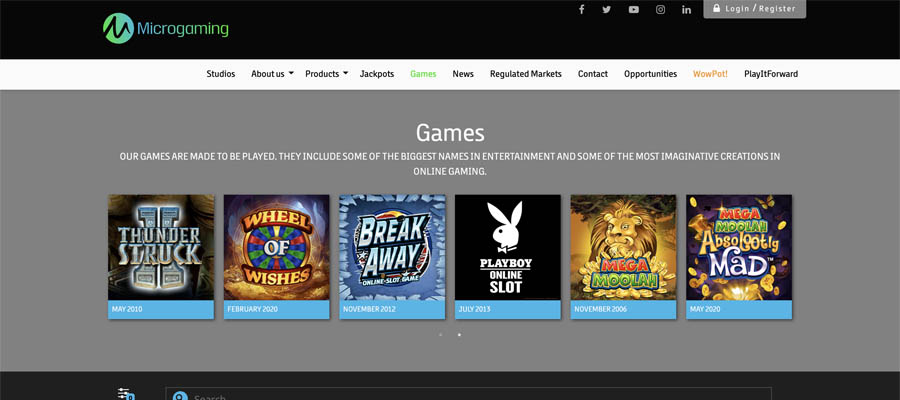Open the Opportunities link
The image size is (900, 400).
coord(650,74)
